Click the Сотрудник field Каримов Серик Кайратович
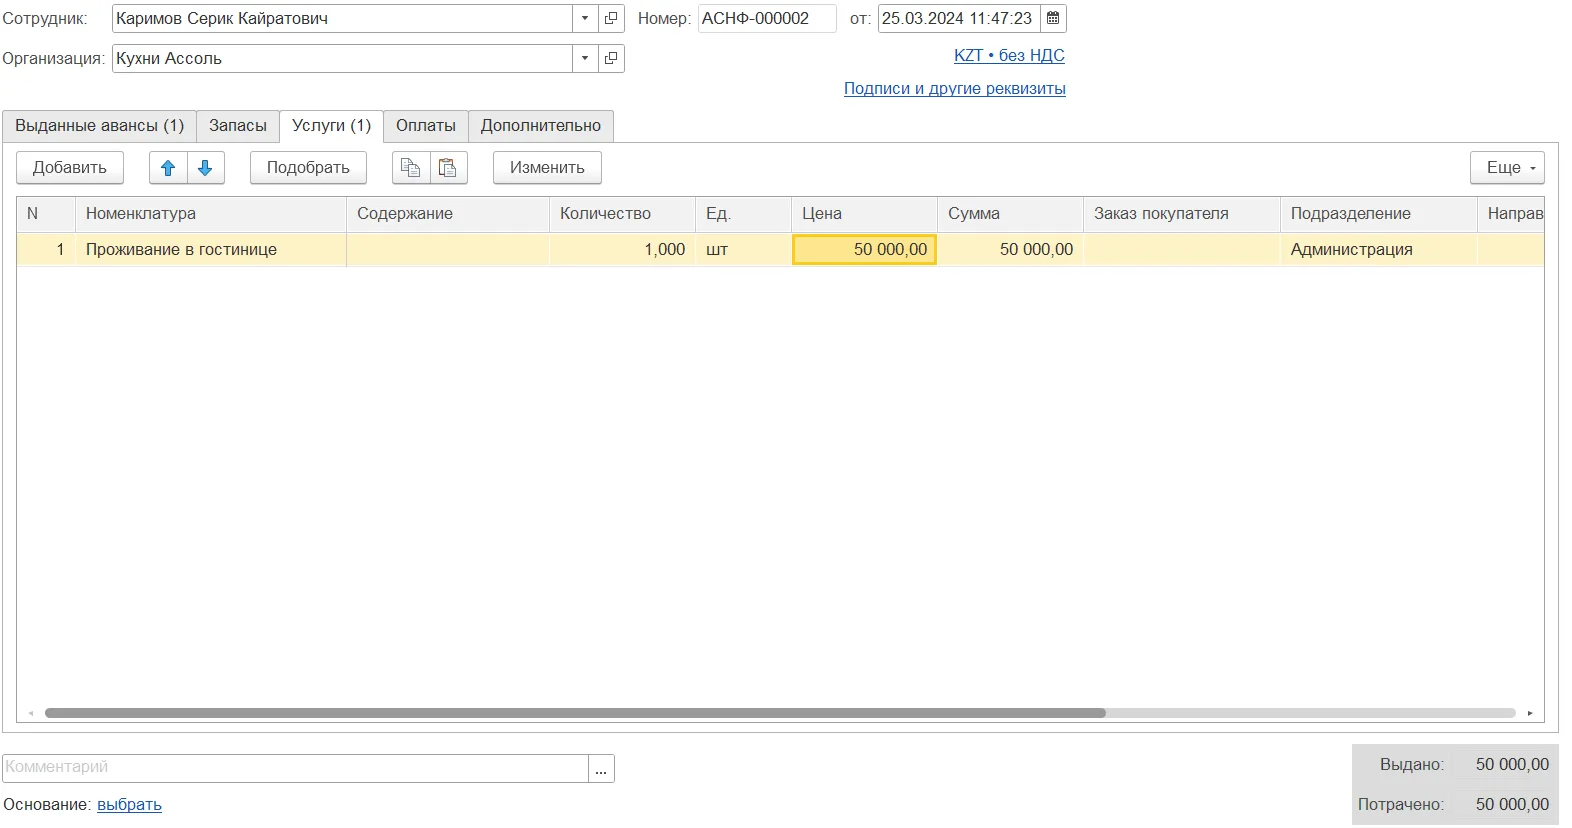1572x828 pixels. click(342, 18)
